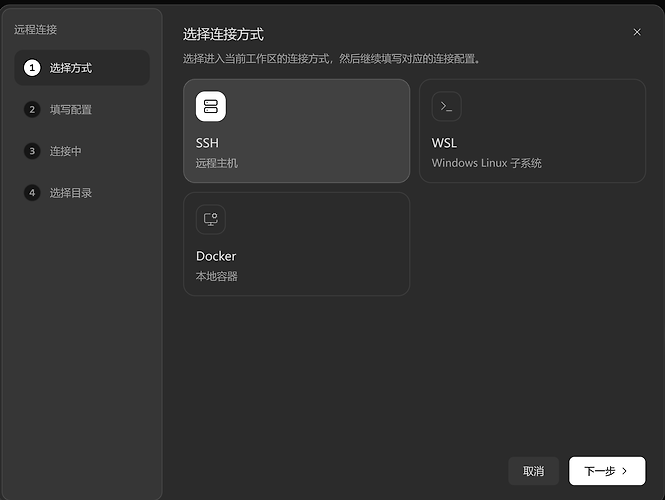Select the SSH connection card

pos(296,131)
